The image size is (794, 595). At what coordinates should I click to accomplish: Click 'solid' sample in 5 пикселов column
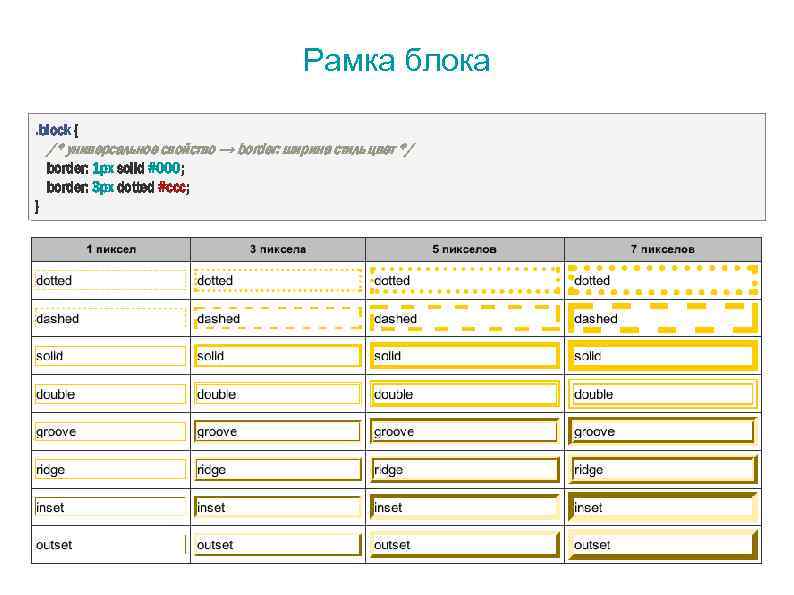point(465,356)
